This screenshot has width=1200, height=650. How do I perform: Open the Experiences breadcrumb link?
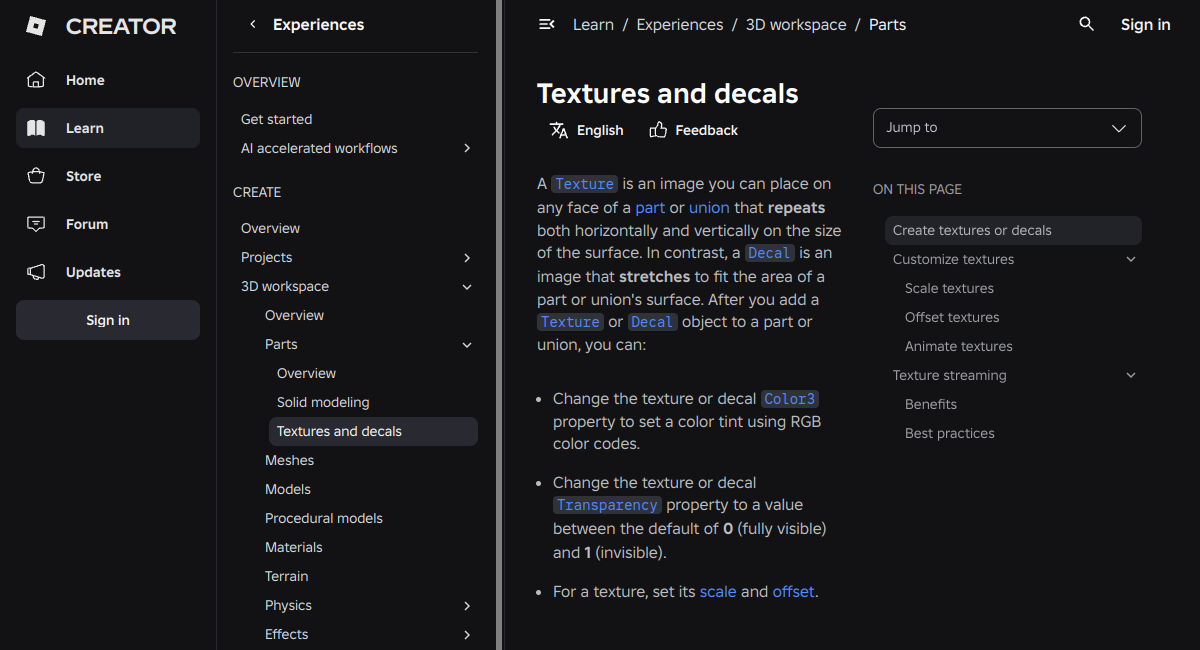click(680, 24)
